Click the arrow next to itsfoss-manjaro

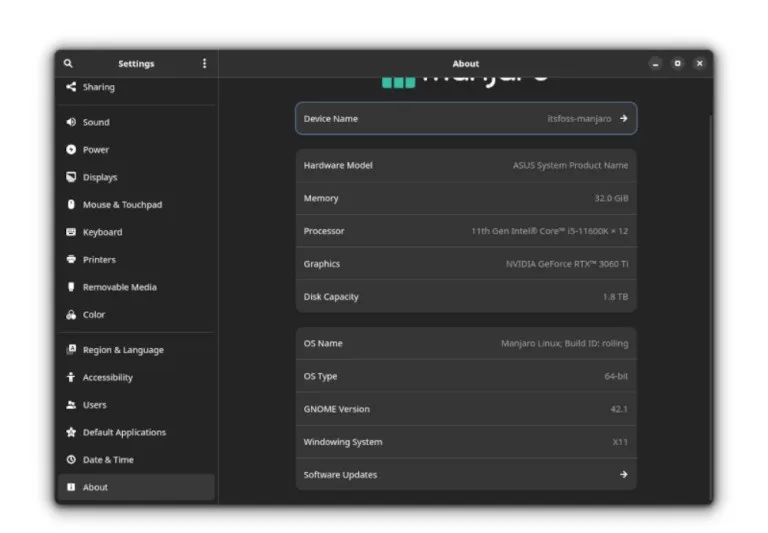(624, 119)
